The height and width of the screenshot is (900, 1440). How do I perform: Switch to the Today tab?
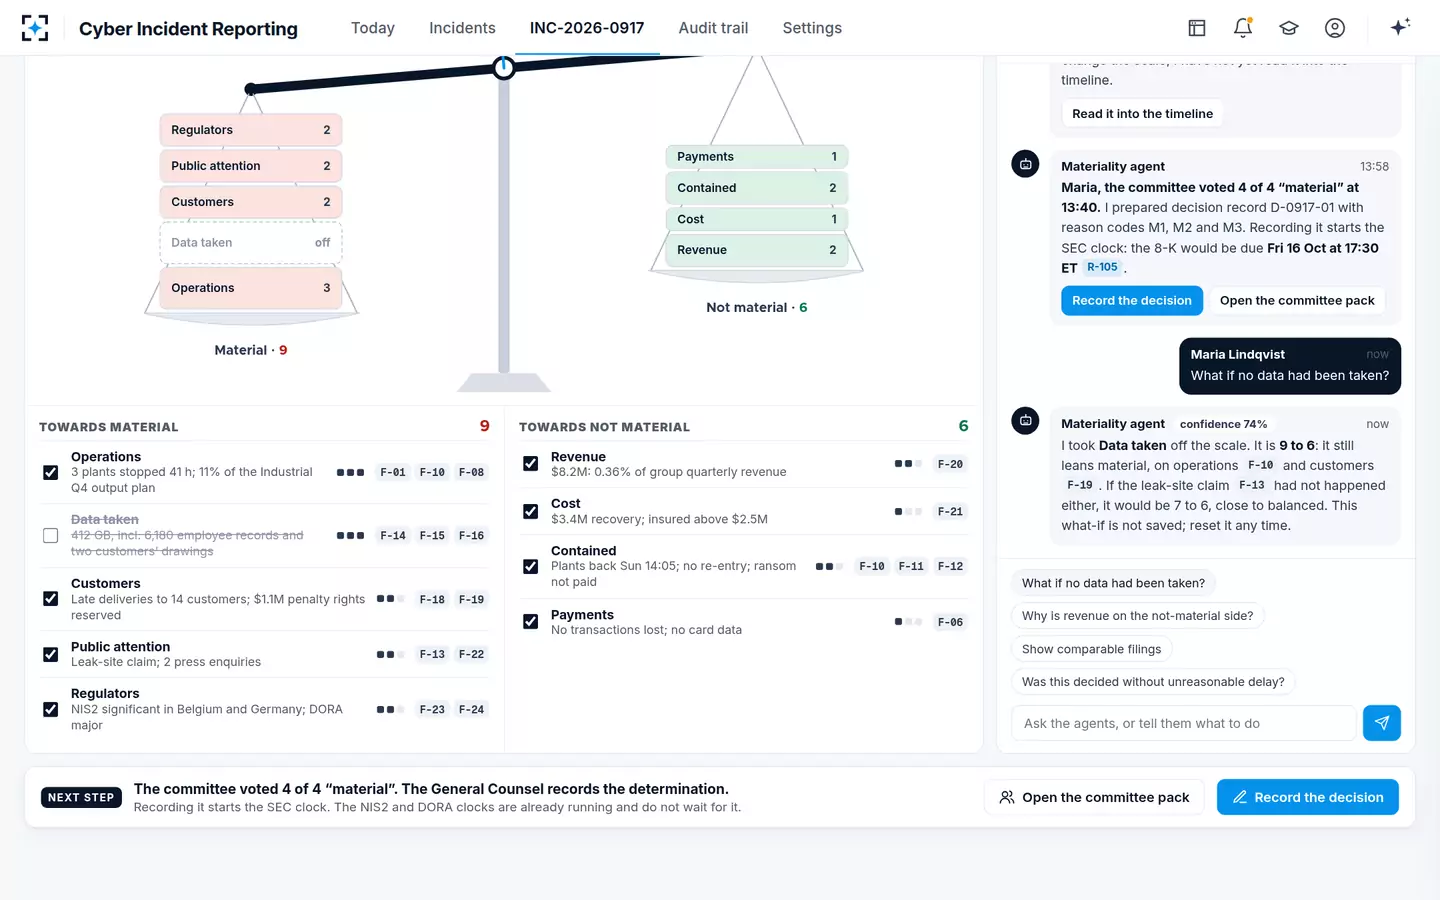373,28
